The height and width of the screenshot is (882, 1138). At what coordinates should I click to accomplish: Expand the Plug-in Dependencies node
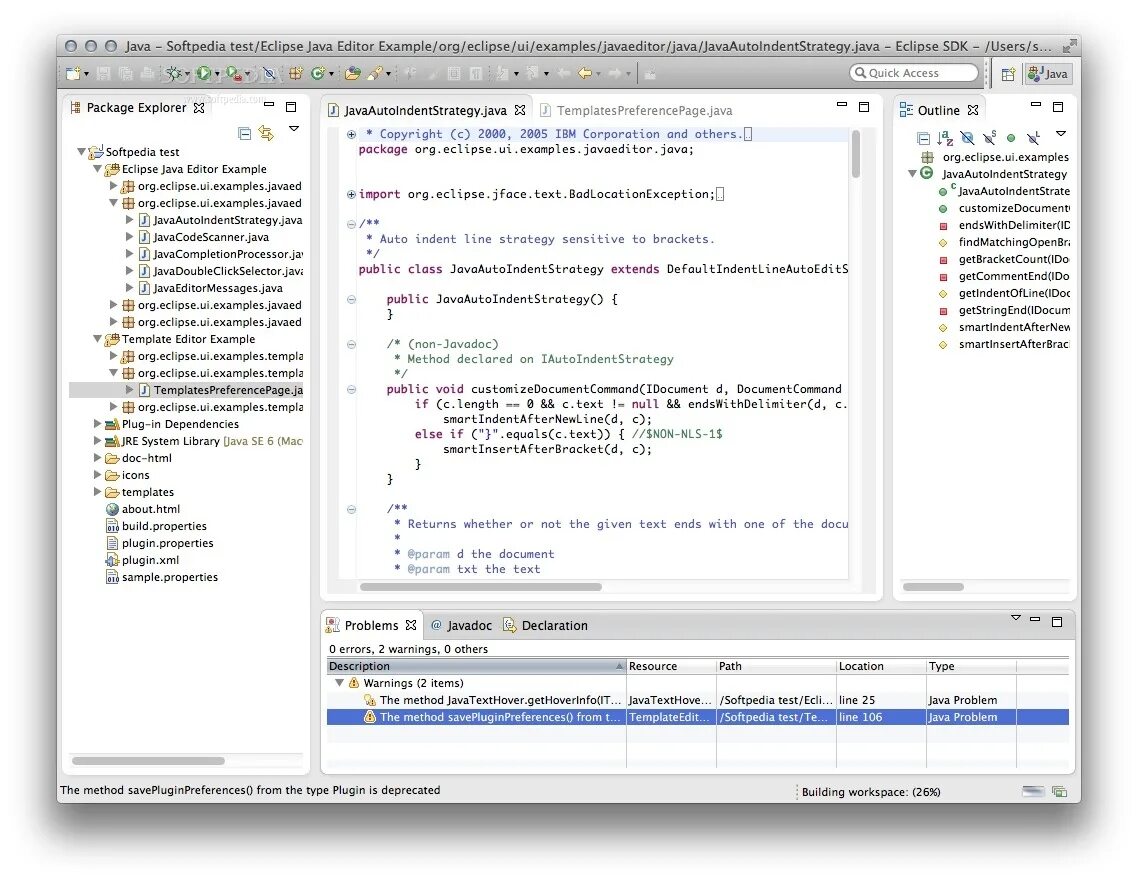[97, 424]
